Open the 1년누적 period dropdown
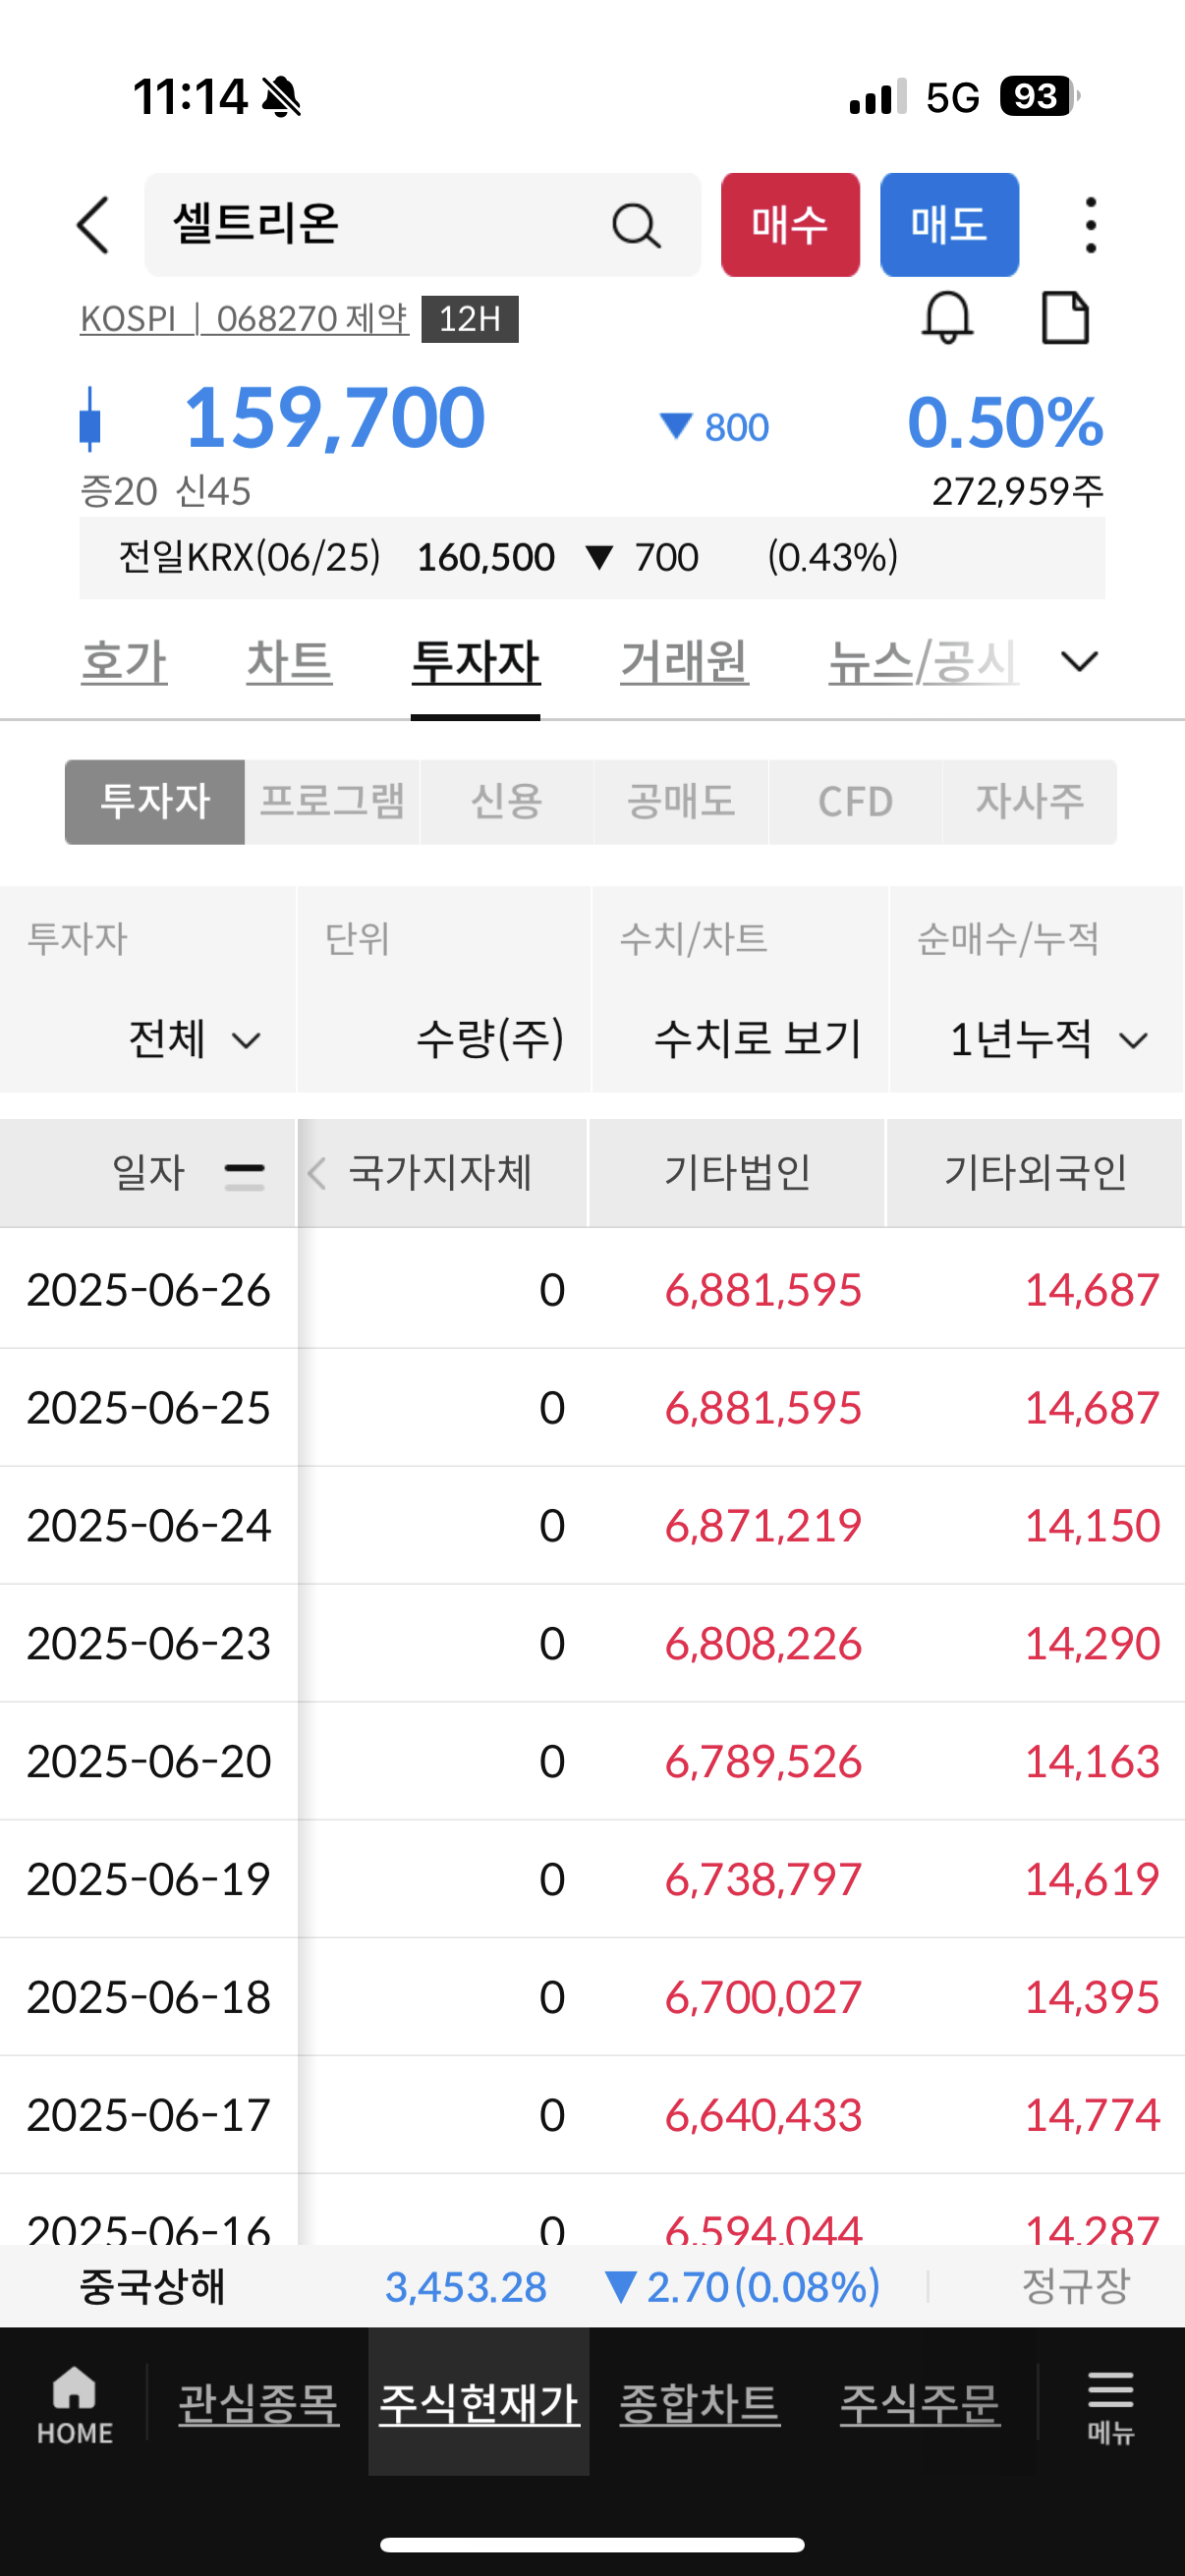The width and height of the screenshot is (1185, 2576). tap(1048, 1039)
